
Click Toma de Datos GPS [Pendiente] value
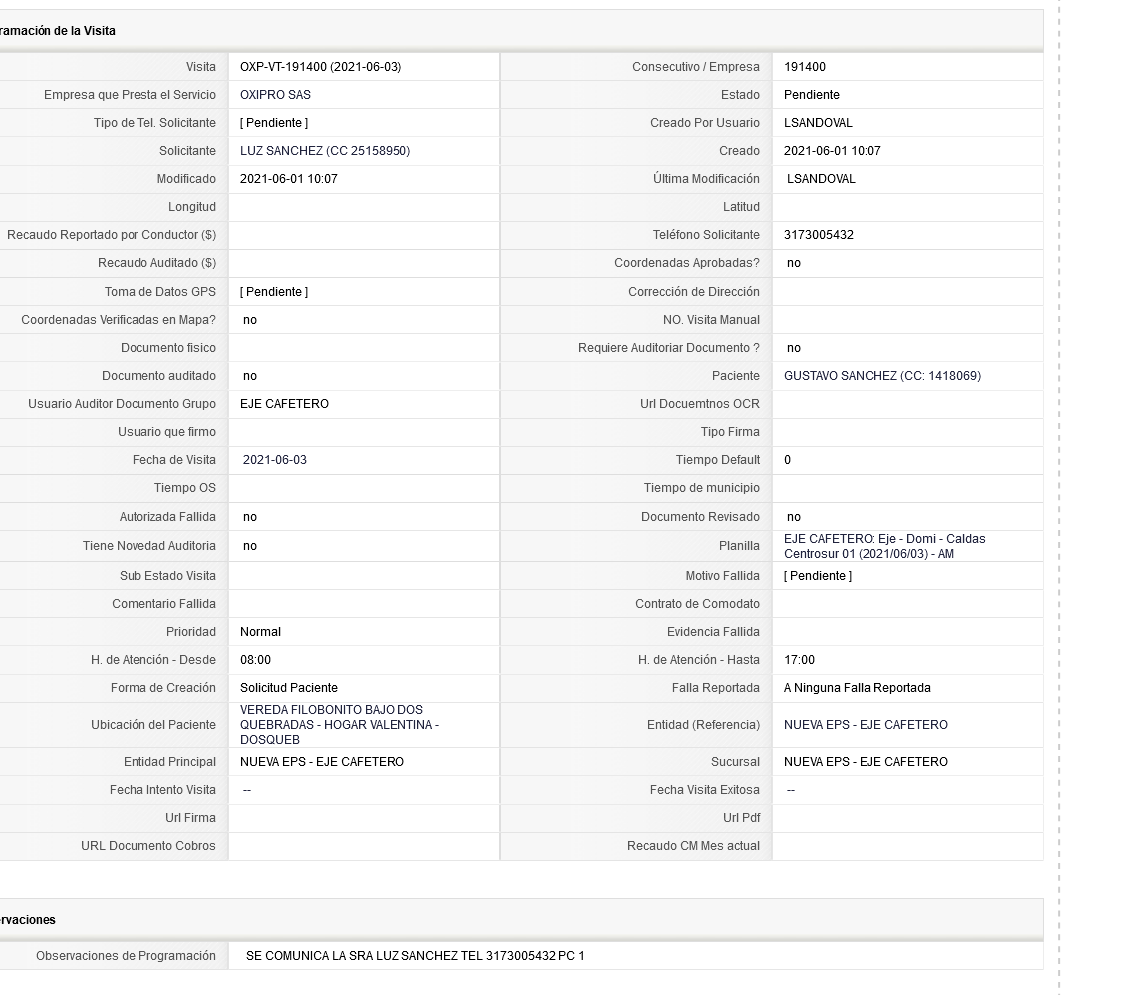274,292
